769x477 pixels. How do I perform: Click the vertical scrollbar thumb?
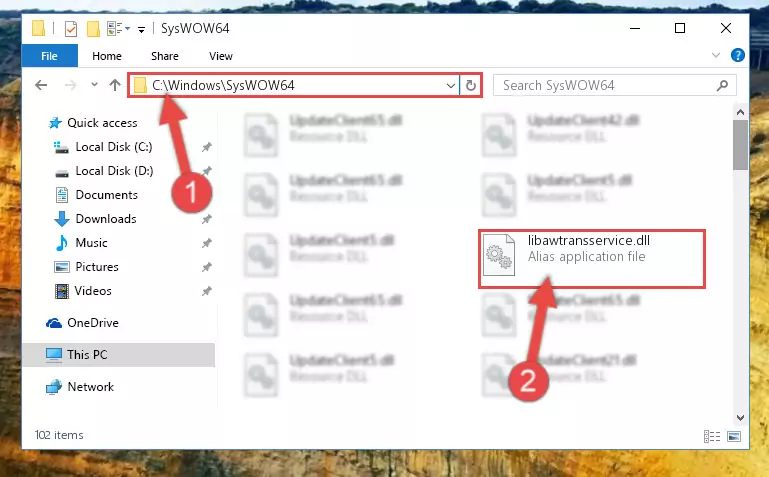click(x=740, y=145)
